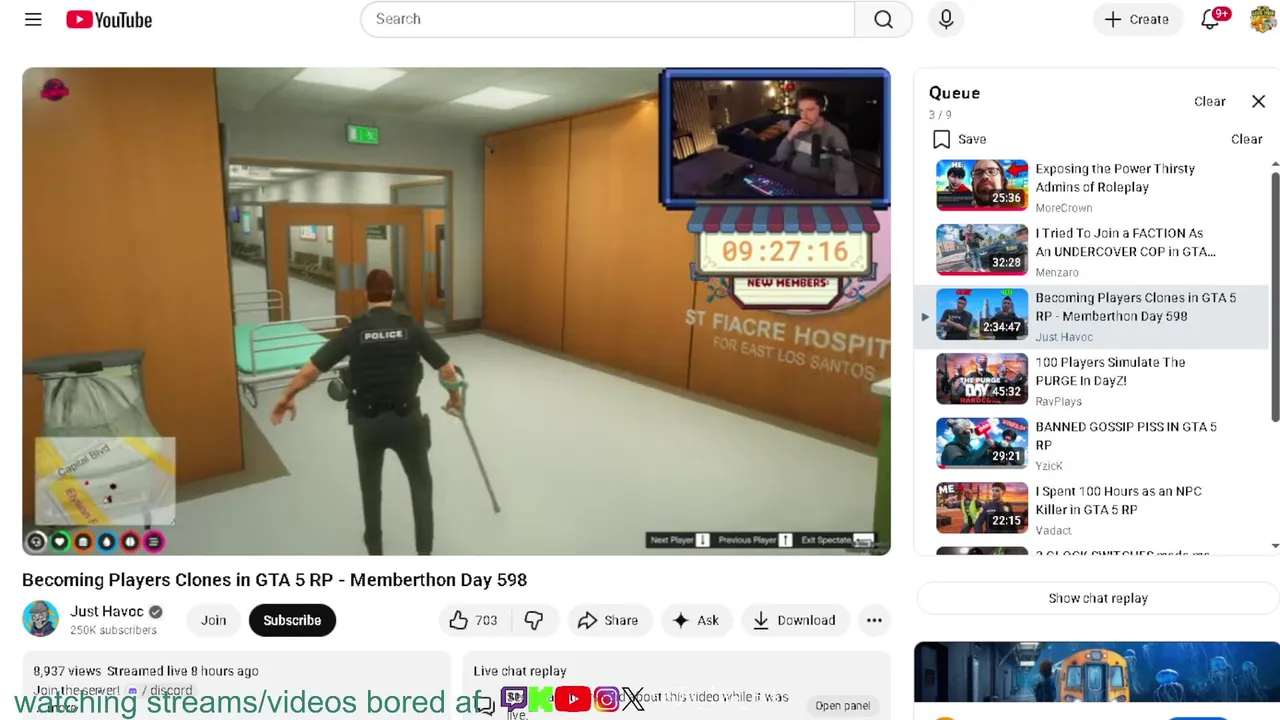The height and width of the screenshot is (720, 1280).
Task: Open Menzaro channel name in queue
Action: click(x=1057, y=272)
